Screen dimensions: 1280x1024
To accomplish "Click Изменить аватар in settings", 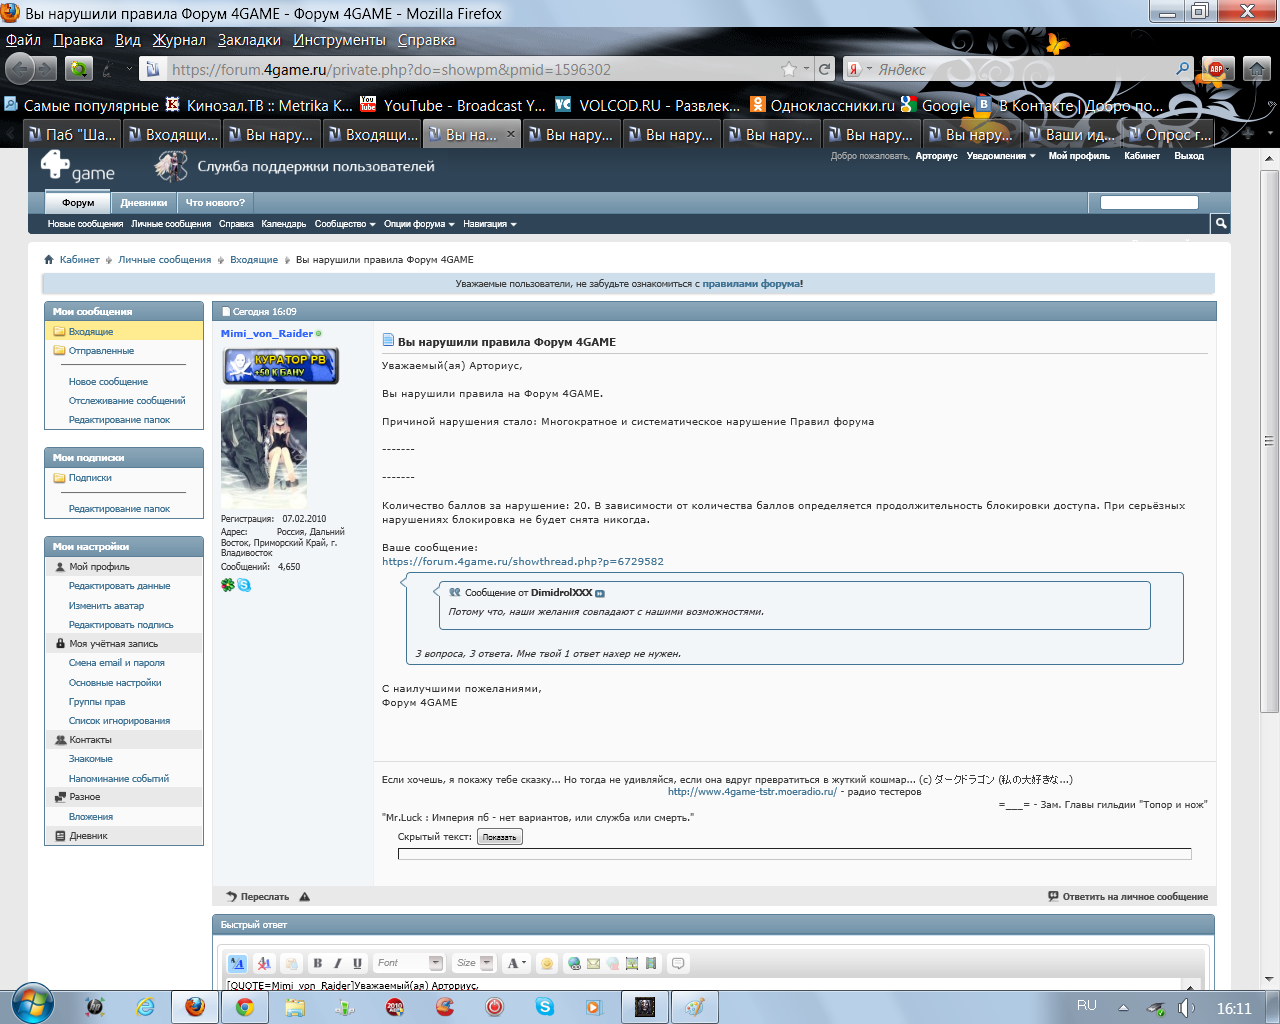I will tap(106, 606).
